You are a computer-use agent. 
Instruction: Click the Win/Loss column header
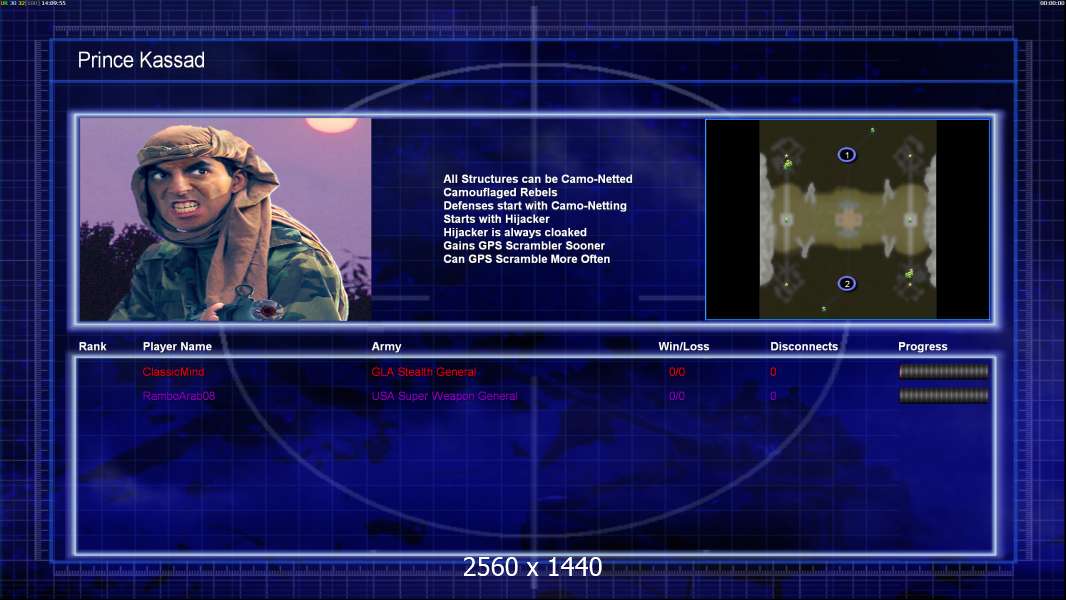tap(683, 347)
